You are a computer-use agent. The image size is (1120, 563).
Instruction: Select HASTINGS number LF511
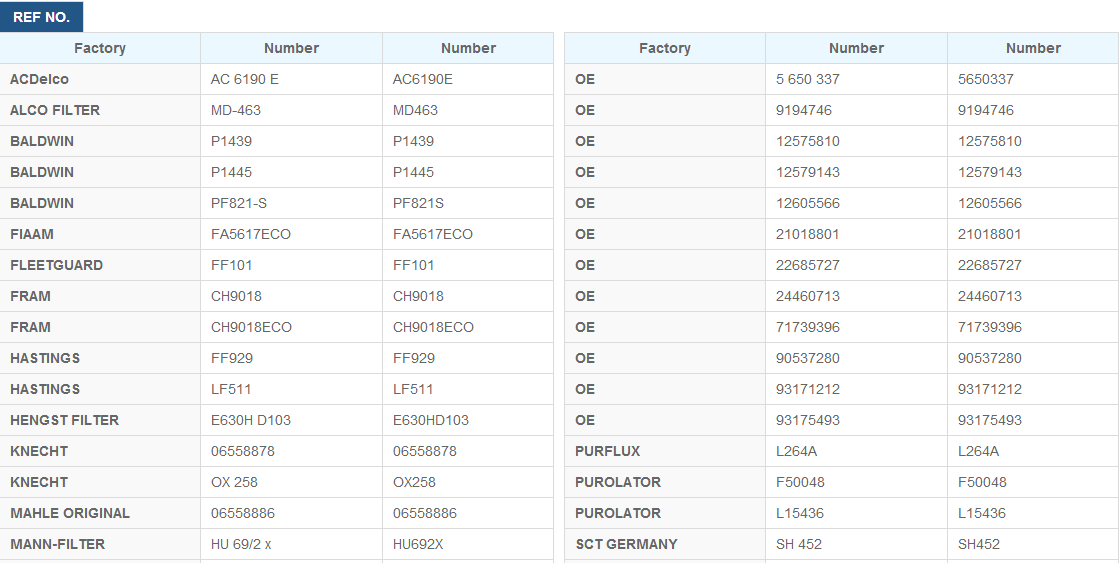click(x=231, y=389)
